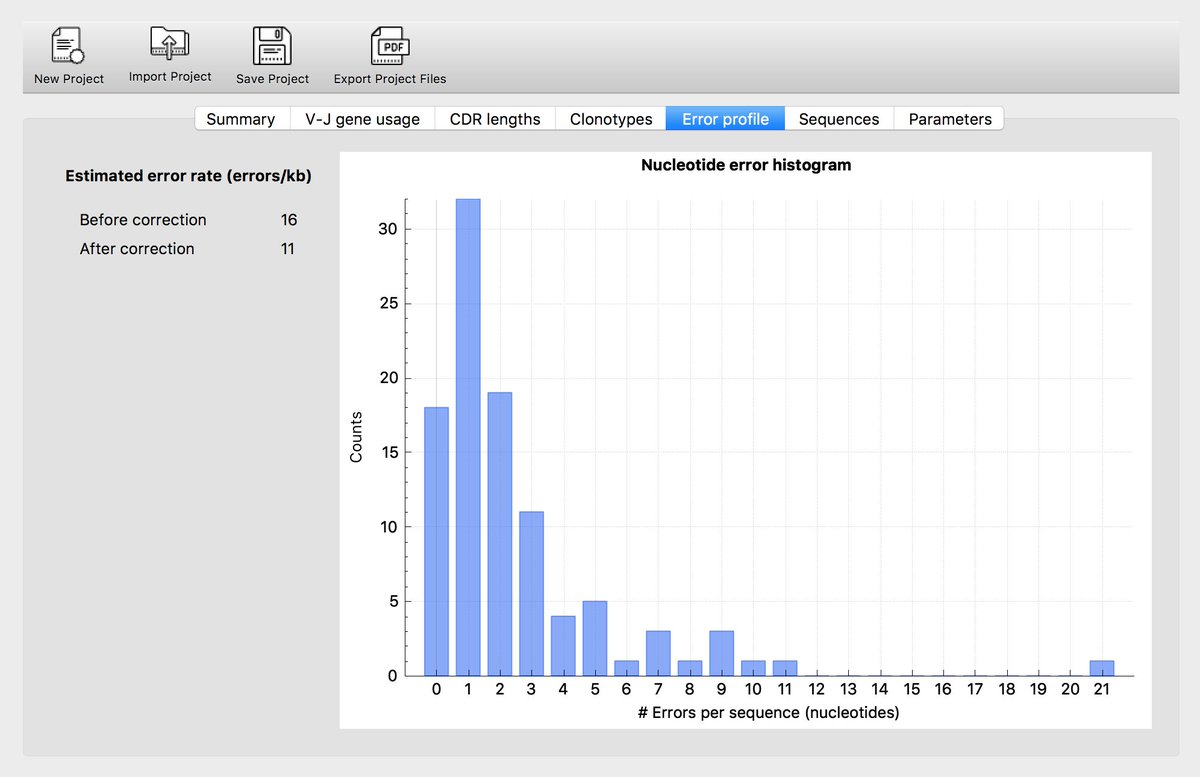Click the histogram bar for 7 errors
This screenshot has height=777, width=1200.
pyautogui.click(x=658, y=653)
